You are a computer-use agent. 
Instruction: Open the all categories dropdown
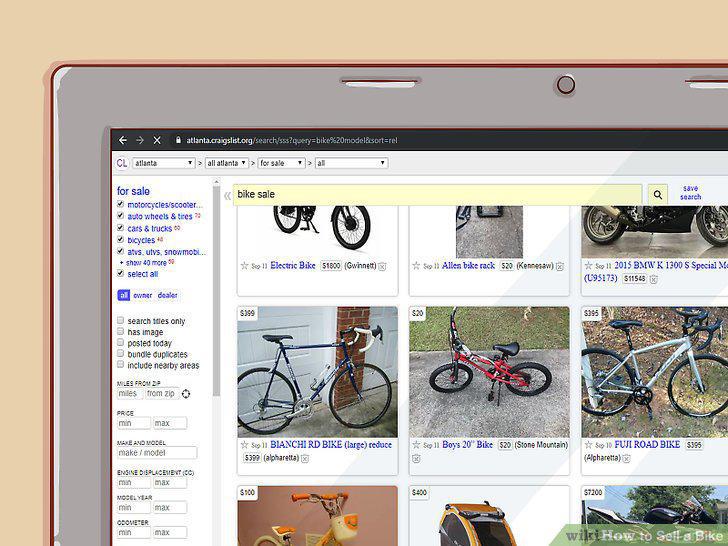point(351,163)
